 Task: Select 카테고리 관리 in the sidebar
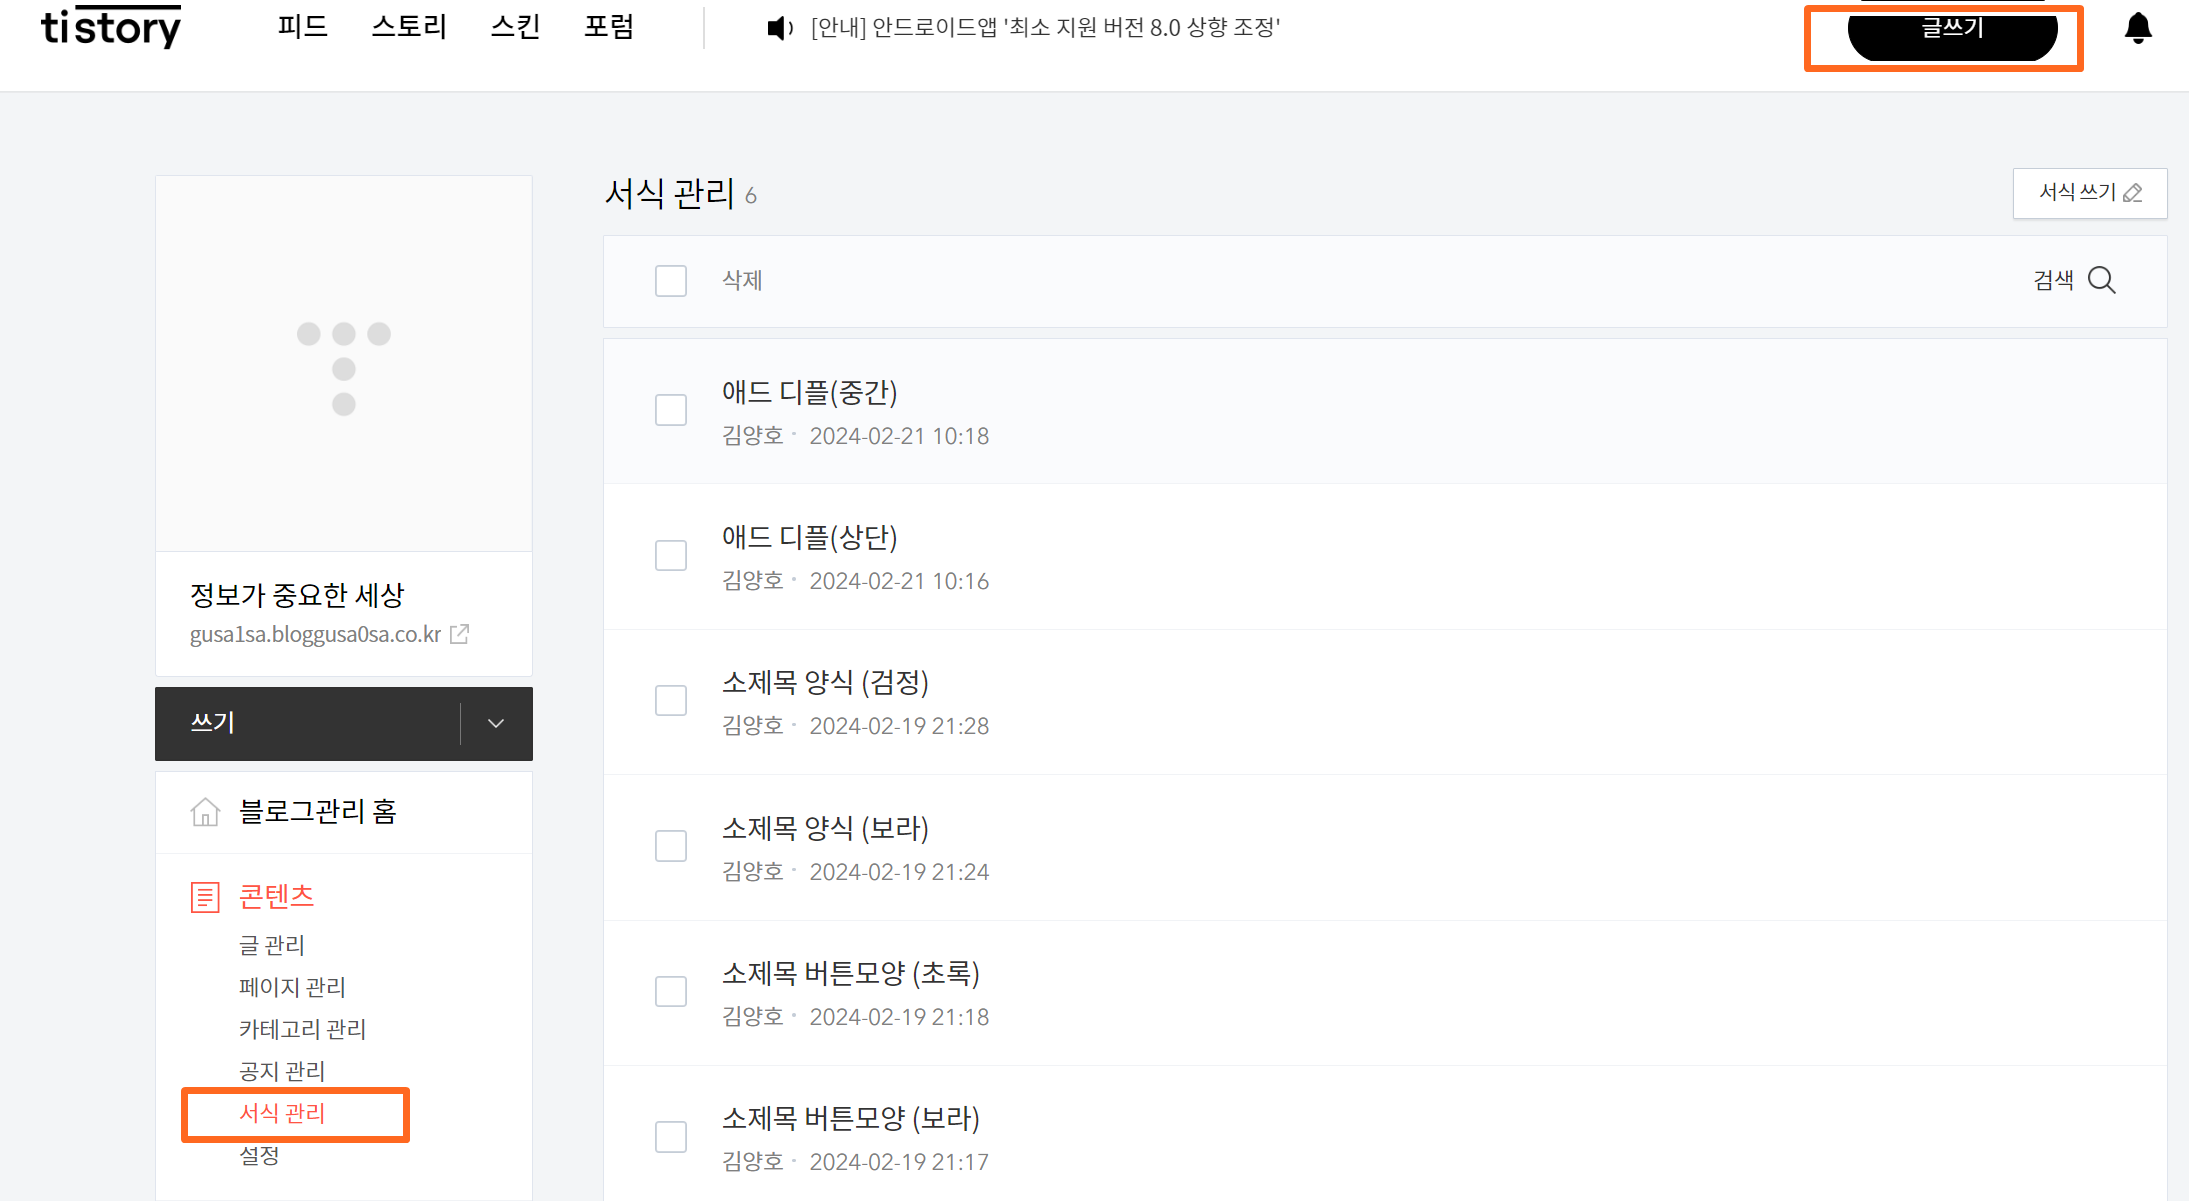[302, 1029]
